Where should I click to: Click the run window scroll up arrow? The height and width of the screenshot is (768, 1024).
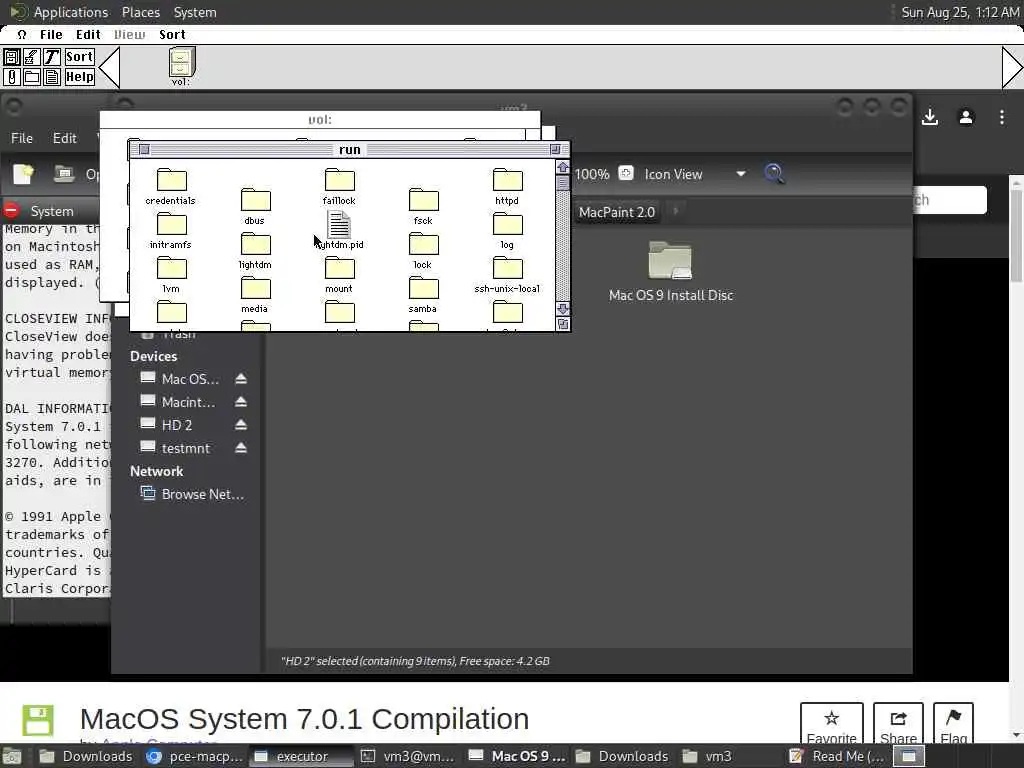[x=562, y=168]
